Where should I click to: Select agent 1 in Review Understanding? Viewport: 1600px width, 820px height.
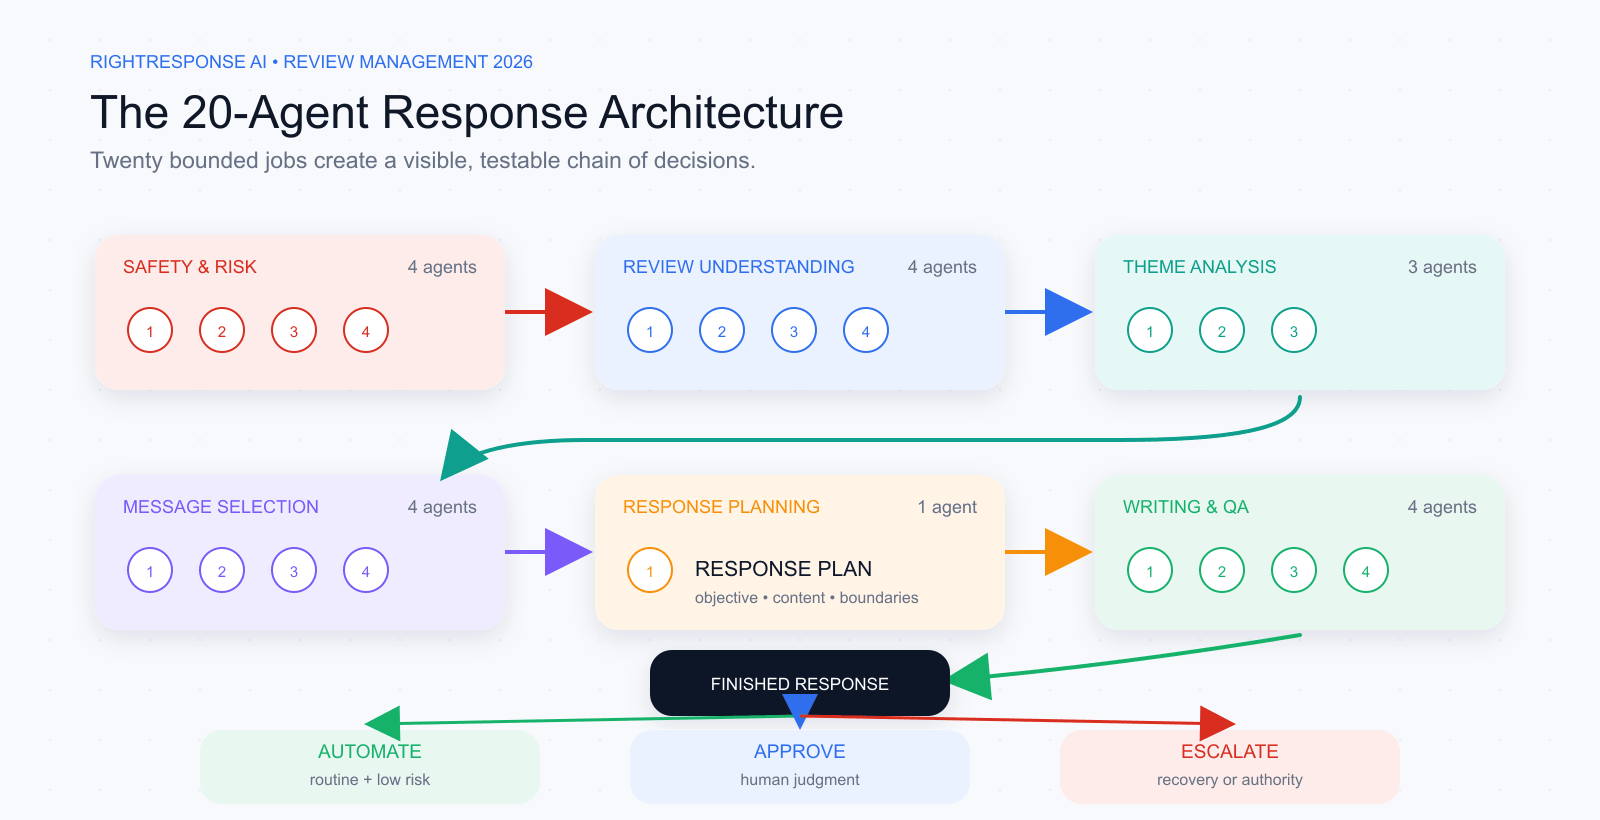click(x=650, y=331)
